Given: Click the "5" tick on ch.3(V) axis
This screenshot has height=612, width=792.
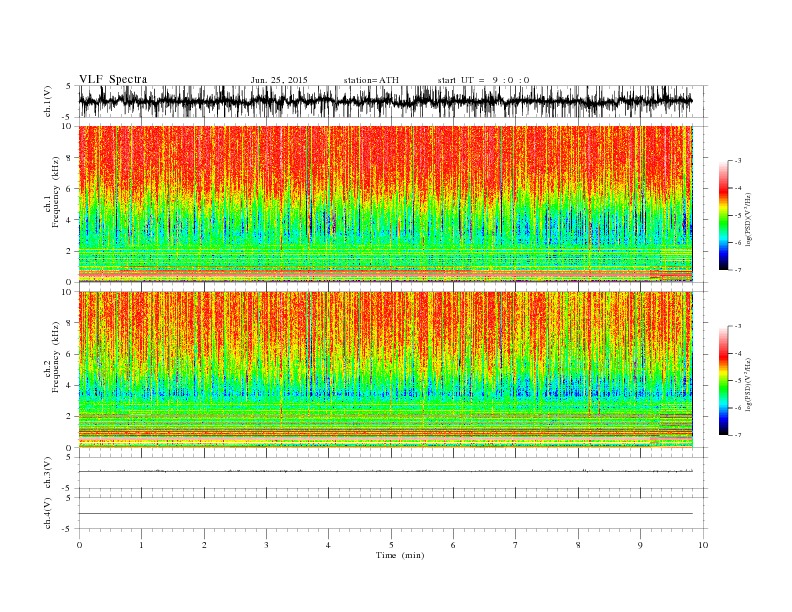Looking at the screenshot, I should (x=70, y=457).
